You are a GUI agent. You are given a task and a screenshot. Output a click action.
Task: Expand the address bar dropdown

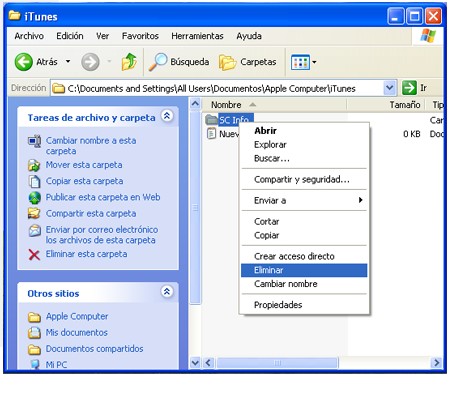389,88
